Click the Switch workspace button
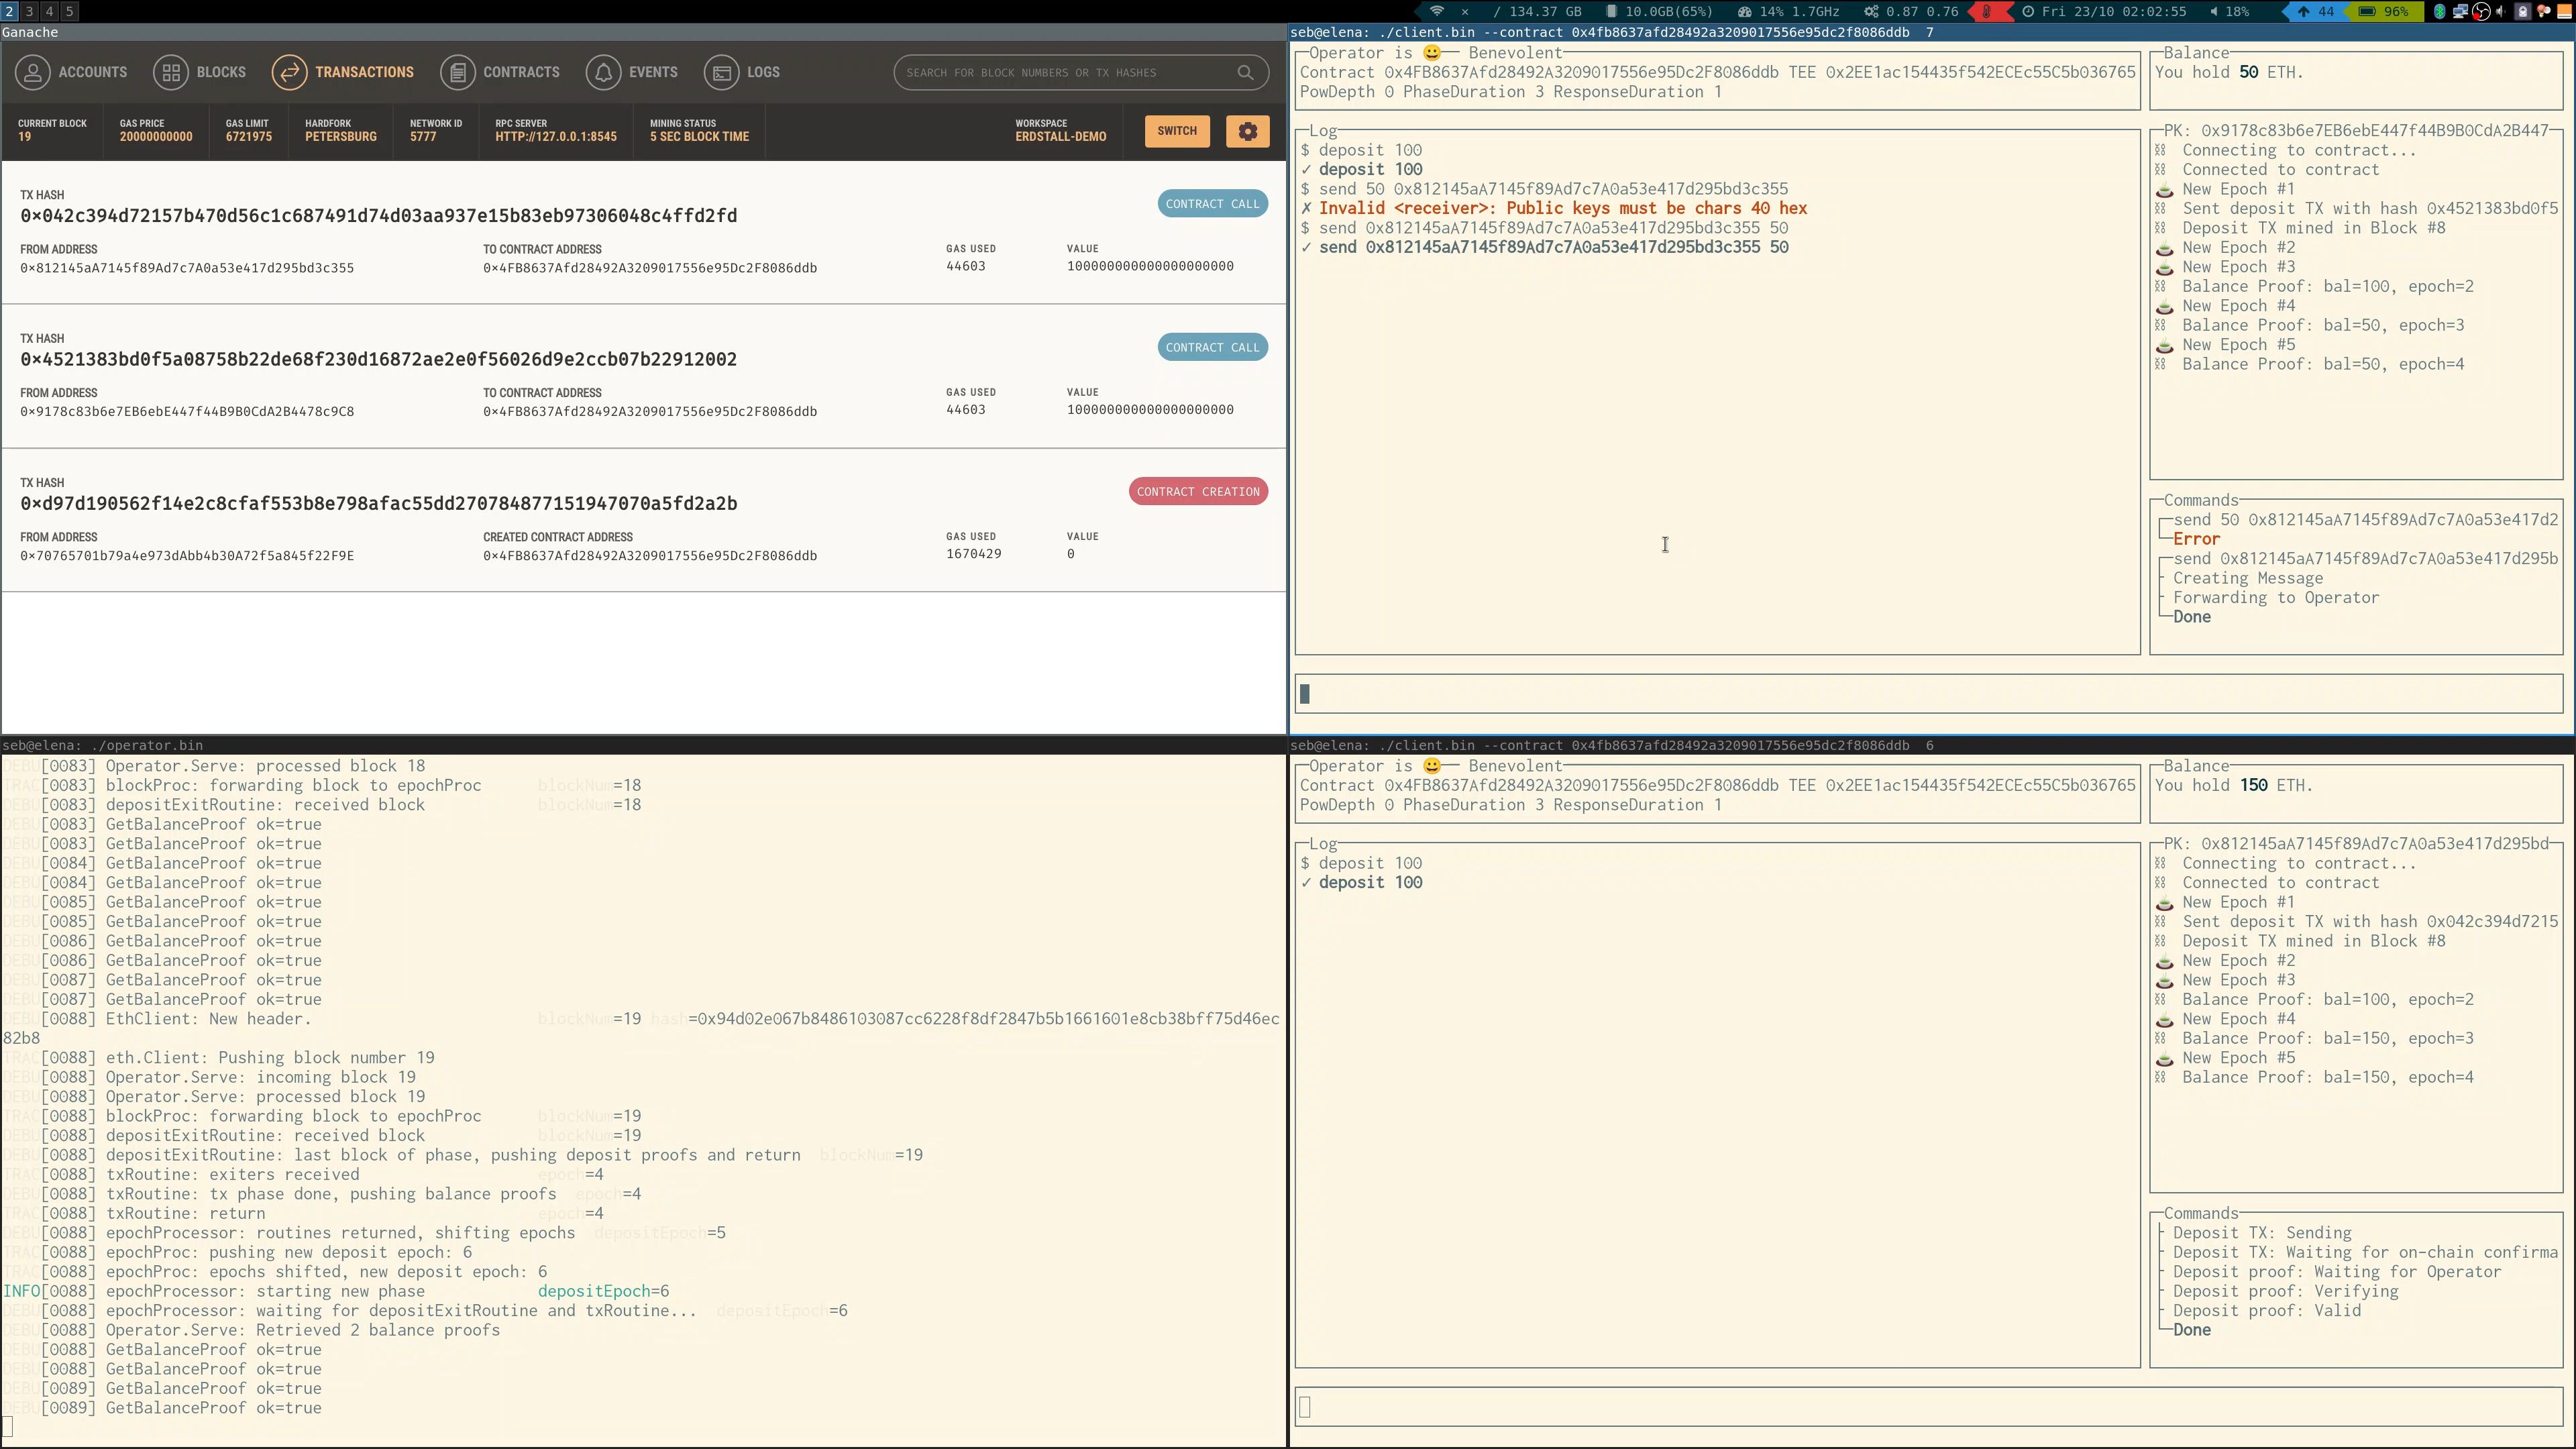 [1177, 131]
